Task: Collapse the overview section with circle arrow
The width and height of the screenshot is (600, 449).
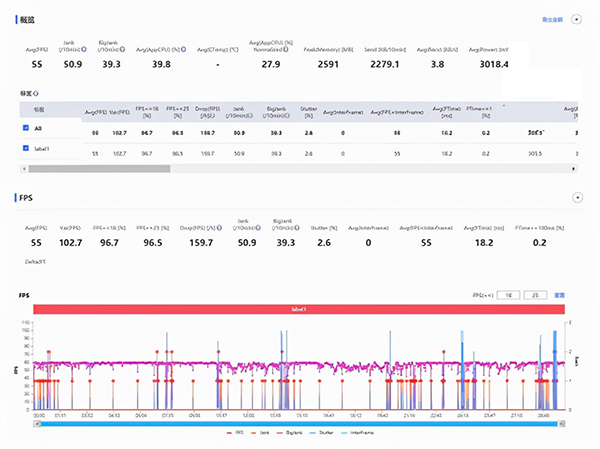Action: point(577,19)
